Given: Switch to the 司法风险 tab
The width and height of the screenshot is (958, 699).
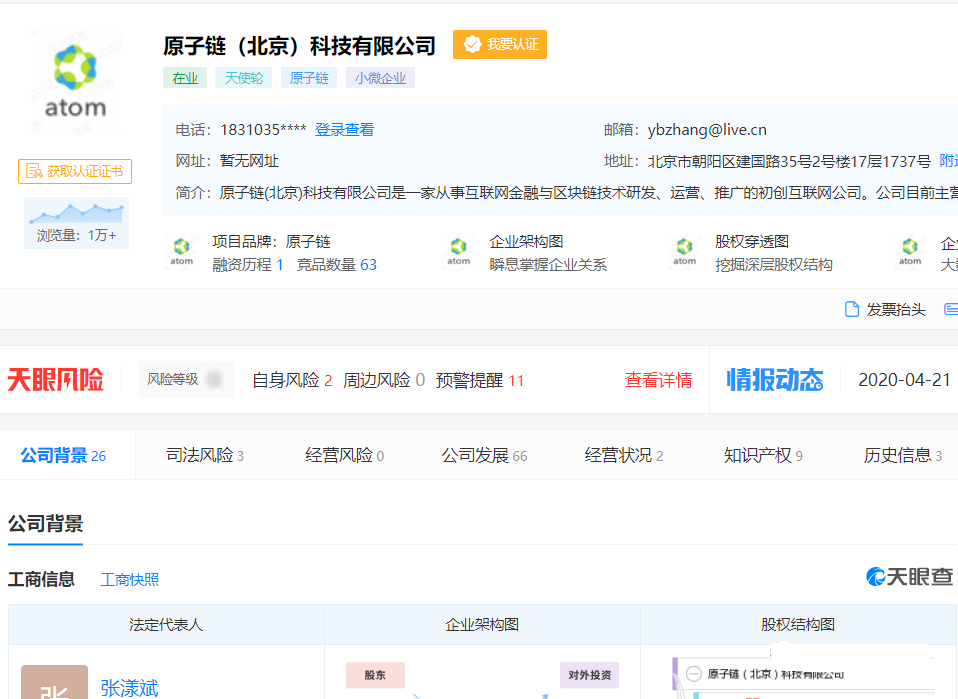Looking at the screenshot, I should (204, 456).
